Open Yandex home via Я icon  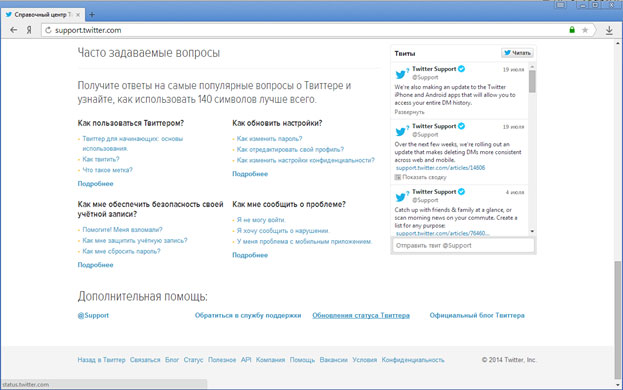pos(29,30)
